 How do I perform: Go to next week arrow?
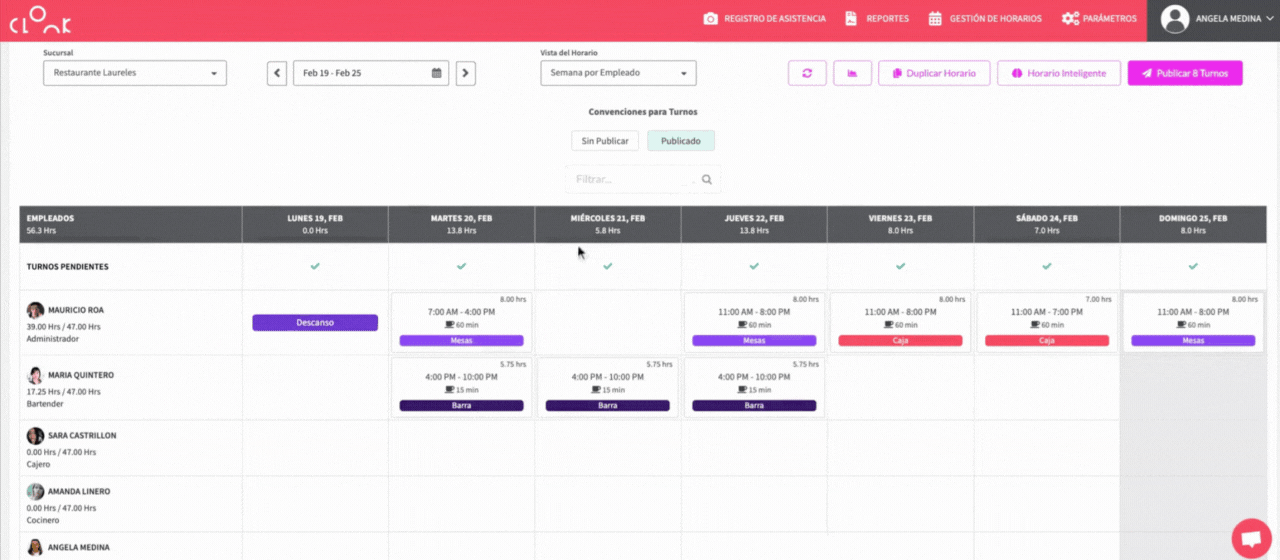click(465, 73)
